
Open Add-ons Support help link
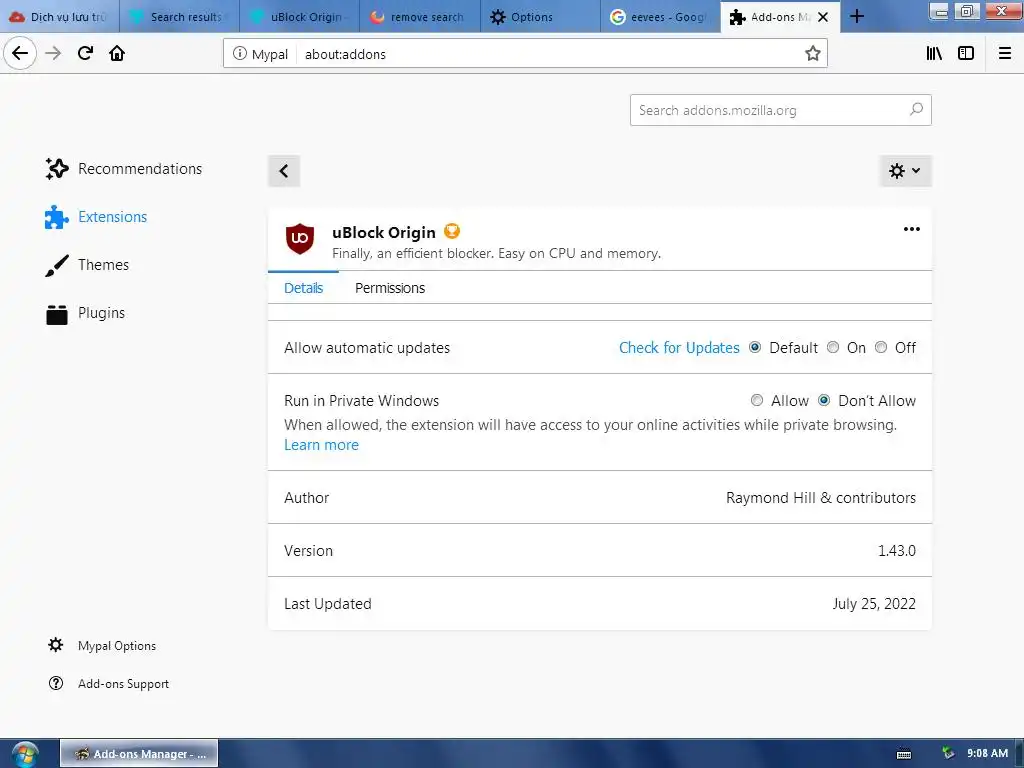pyautogui.click(x=108, y=684)
